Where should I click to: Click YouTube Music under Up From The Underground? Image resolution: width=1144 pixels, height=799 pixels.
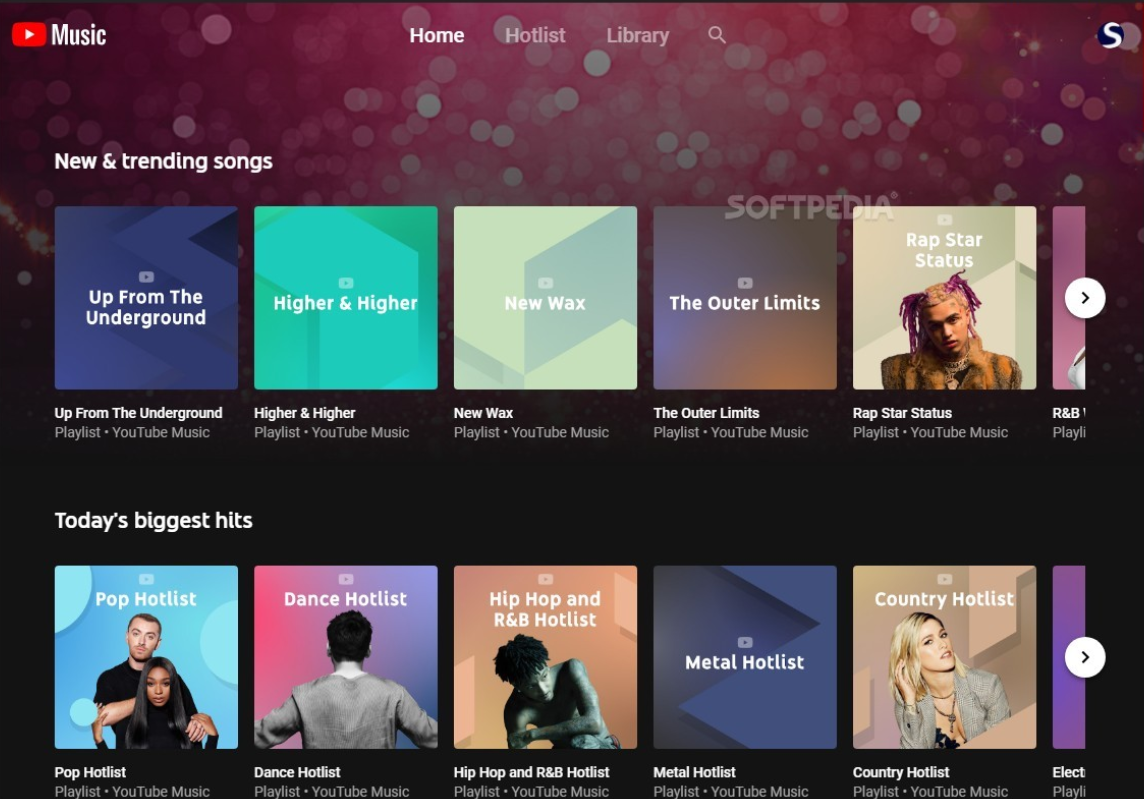pyautogui.click(x=161, y=433)
